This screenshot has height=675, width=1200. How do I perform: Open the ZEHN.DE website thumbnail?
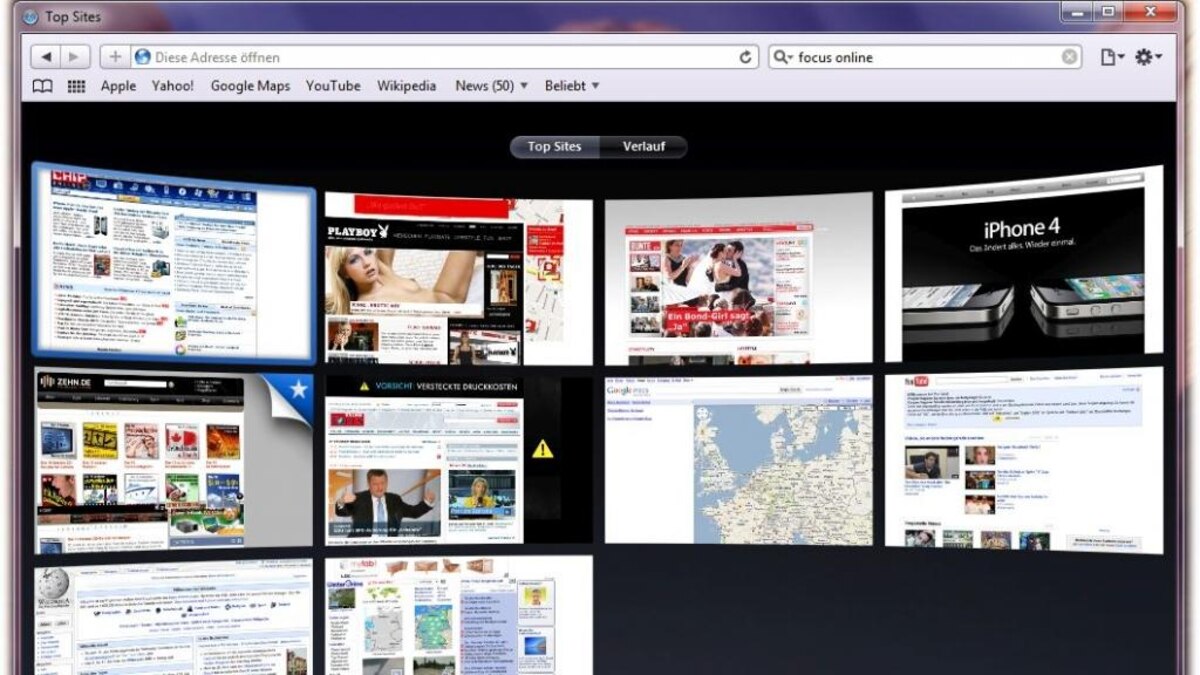click(x=174, y=460)
